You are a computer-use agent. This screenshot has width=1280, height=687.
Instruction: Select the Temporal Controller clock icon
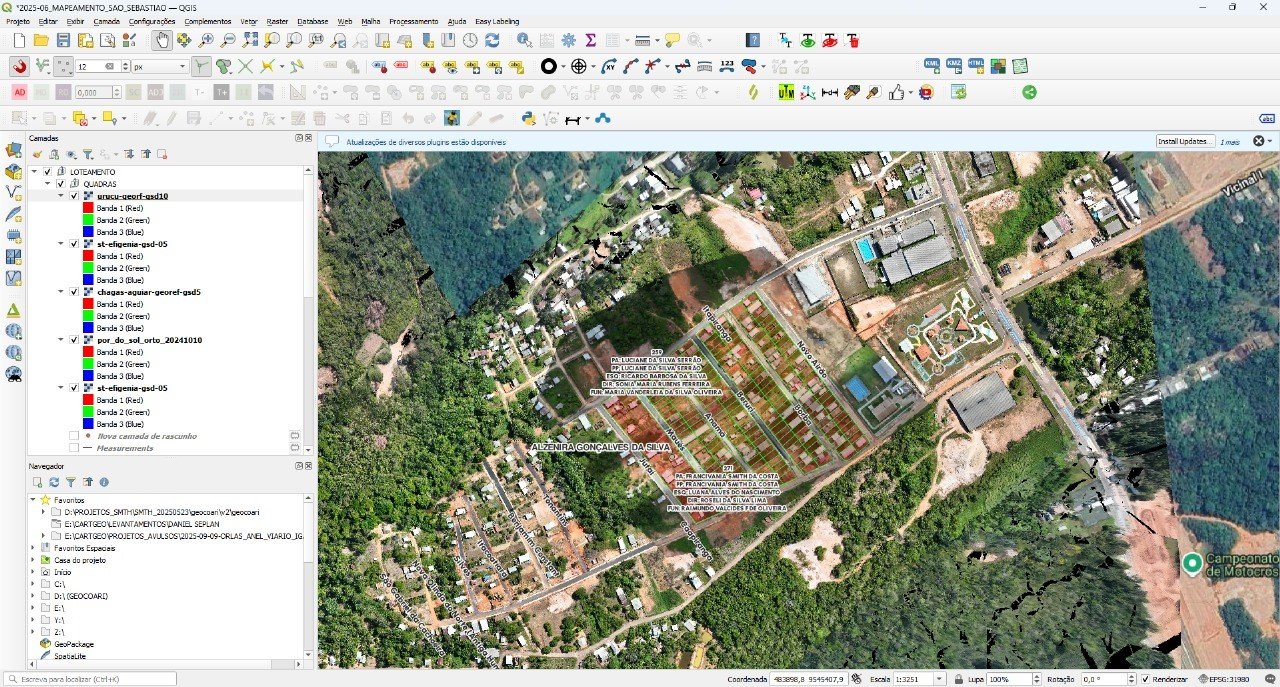pyautogui.click(x=469, y=40)
